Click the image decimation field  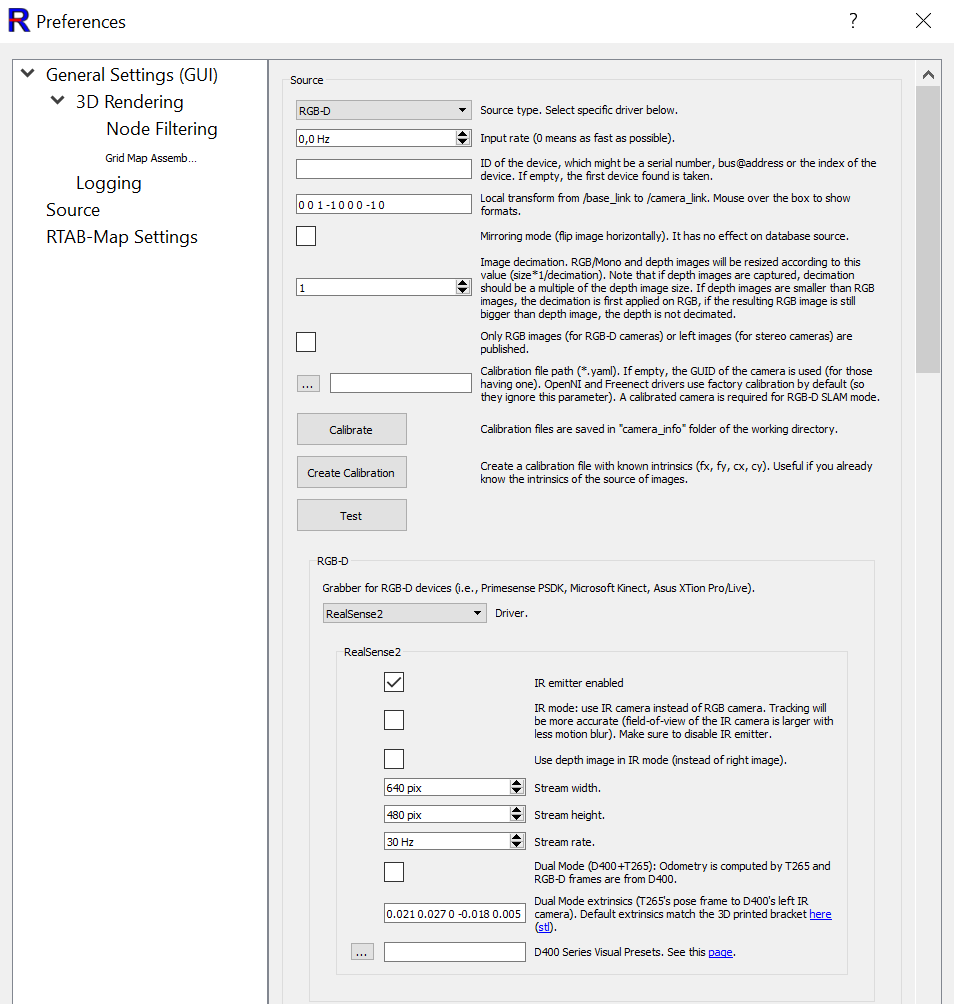[x=376, y=287]
